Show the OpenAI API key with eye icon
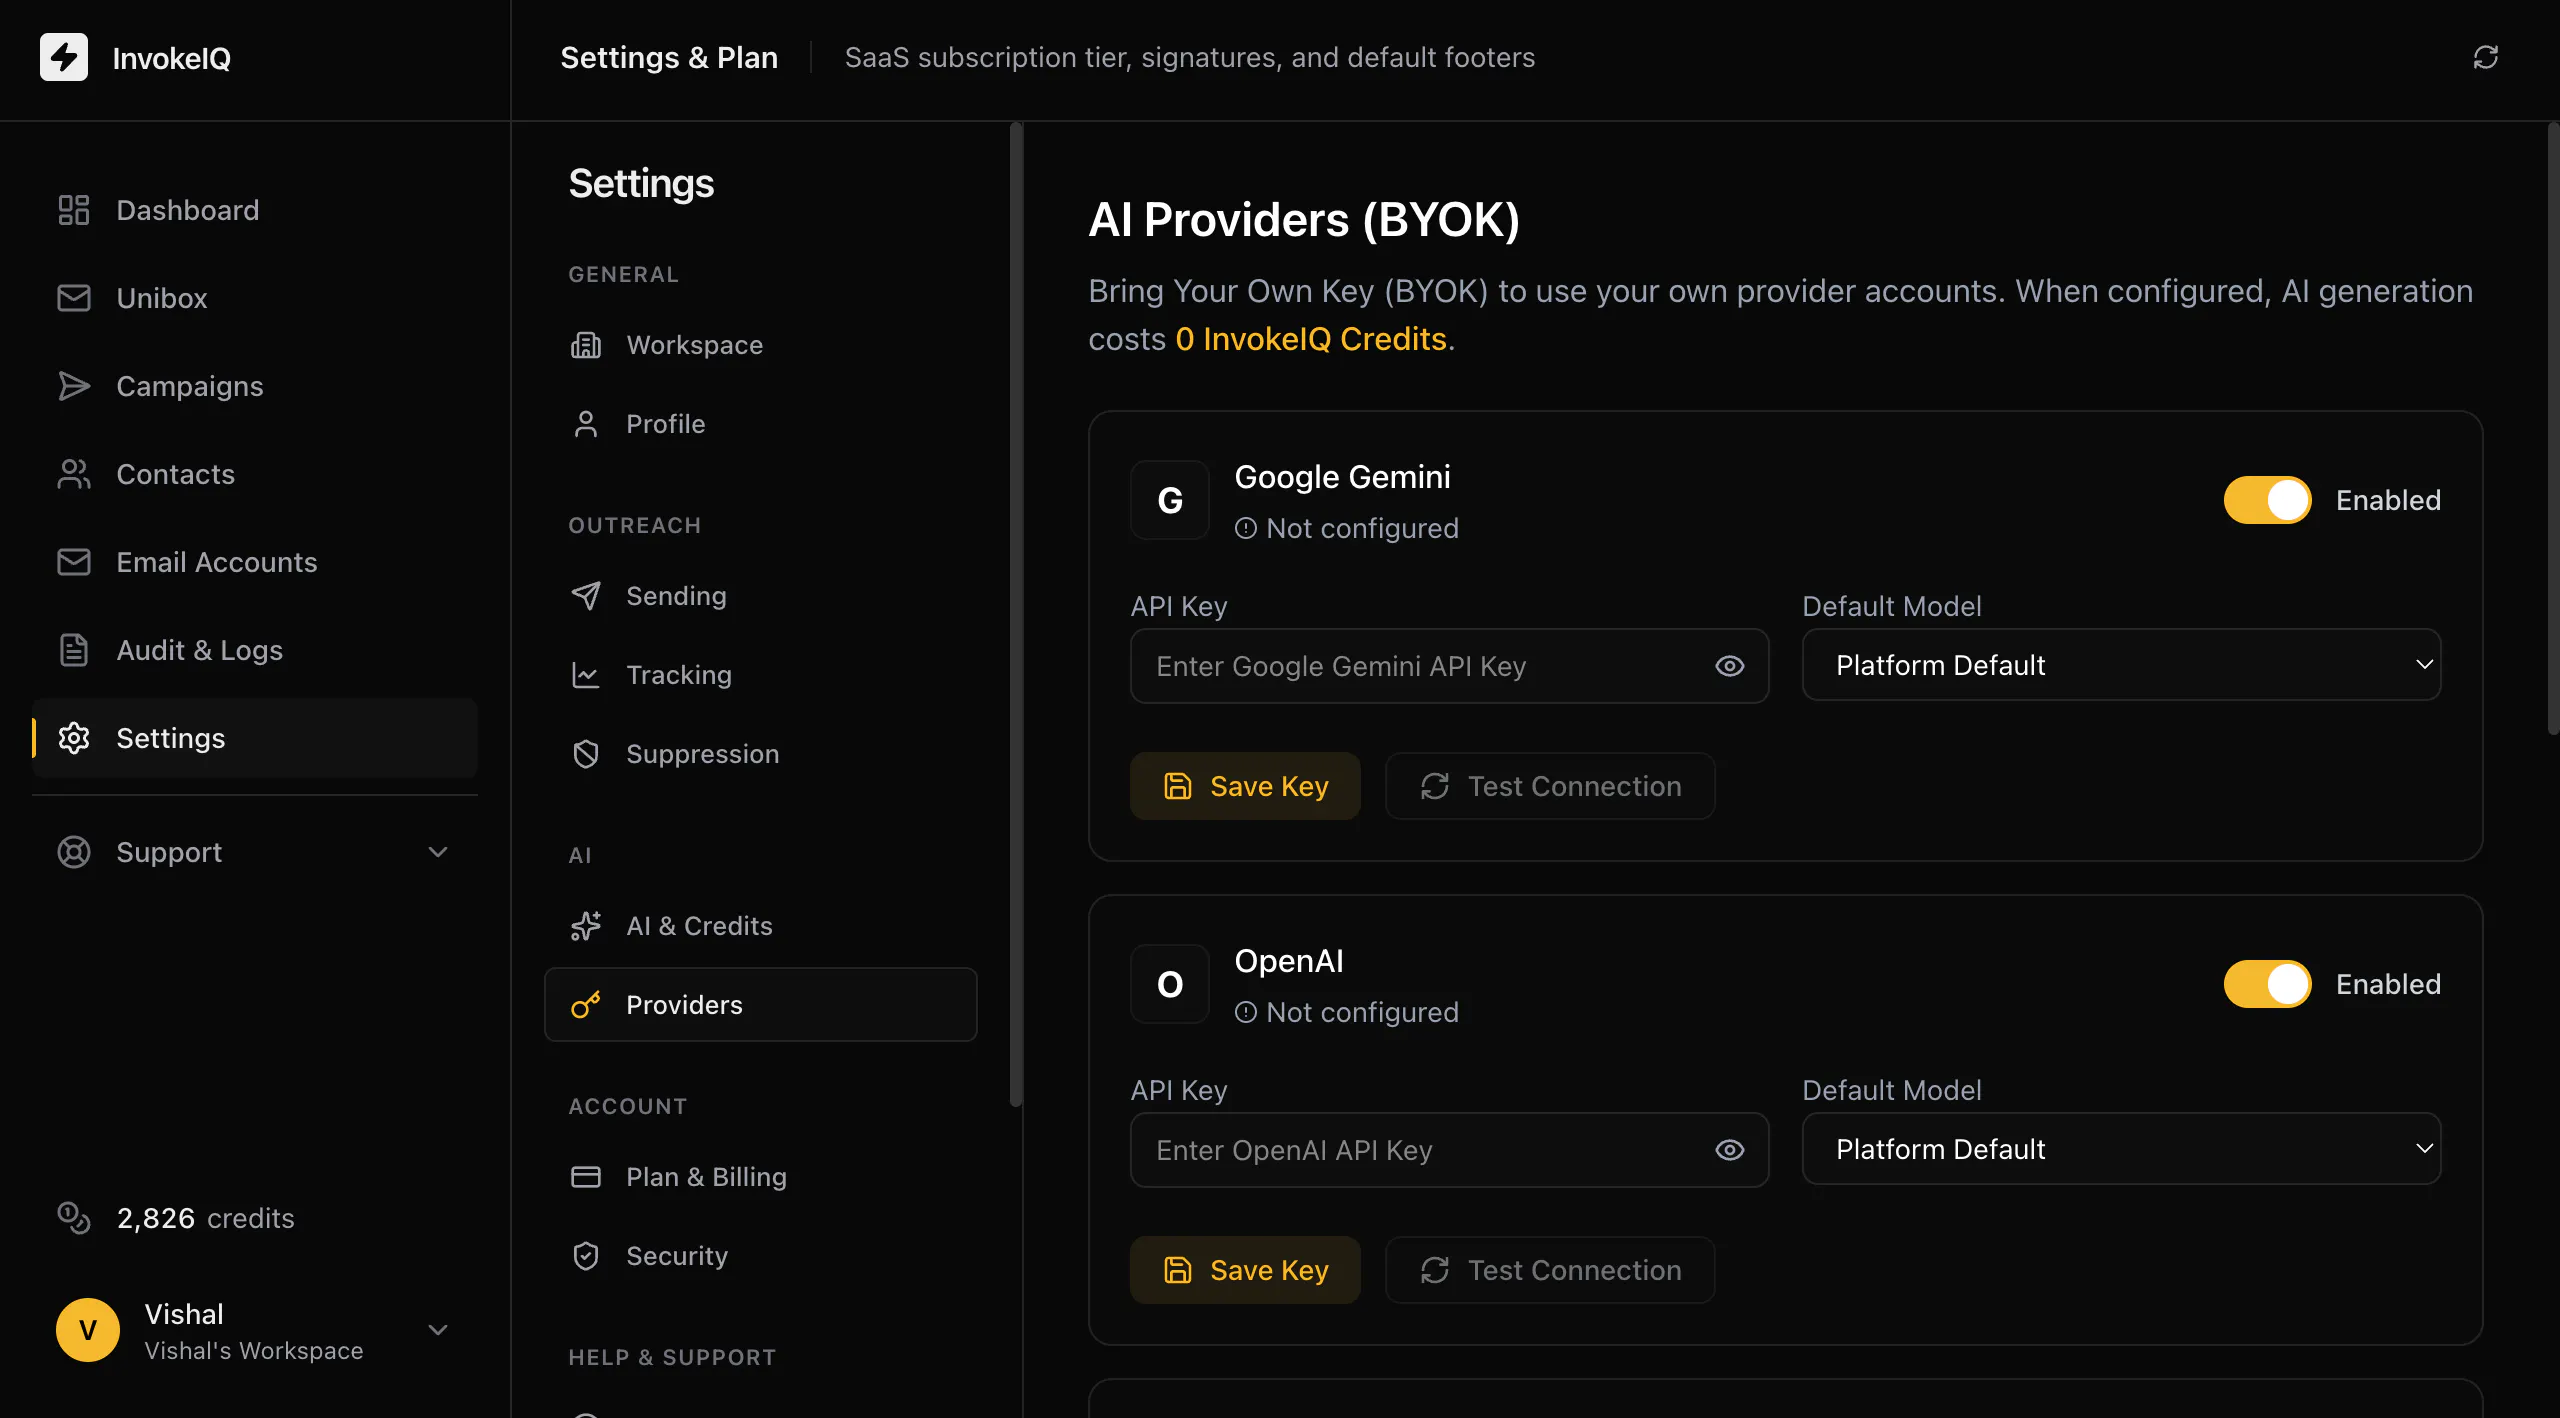The height and width of the screenshot is (1418, 2560). tap(1730, 1150)
